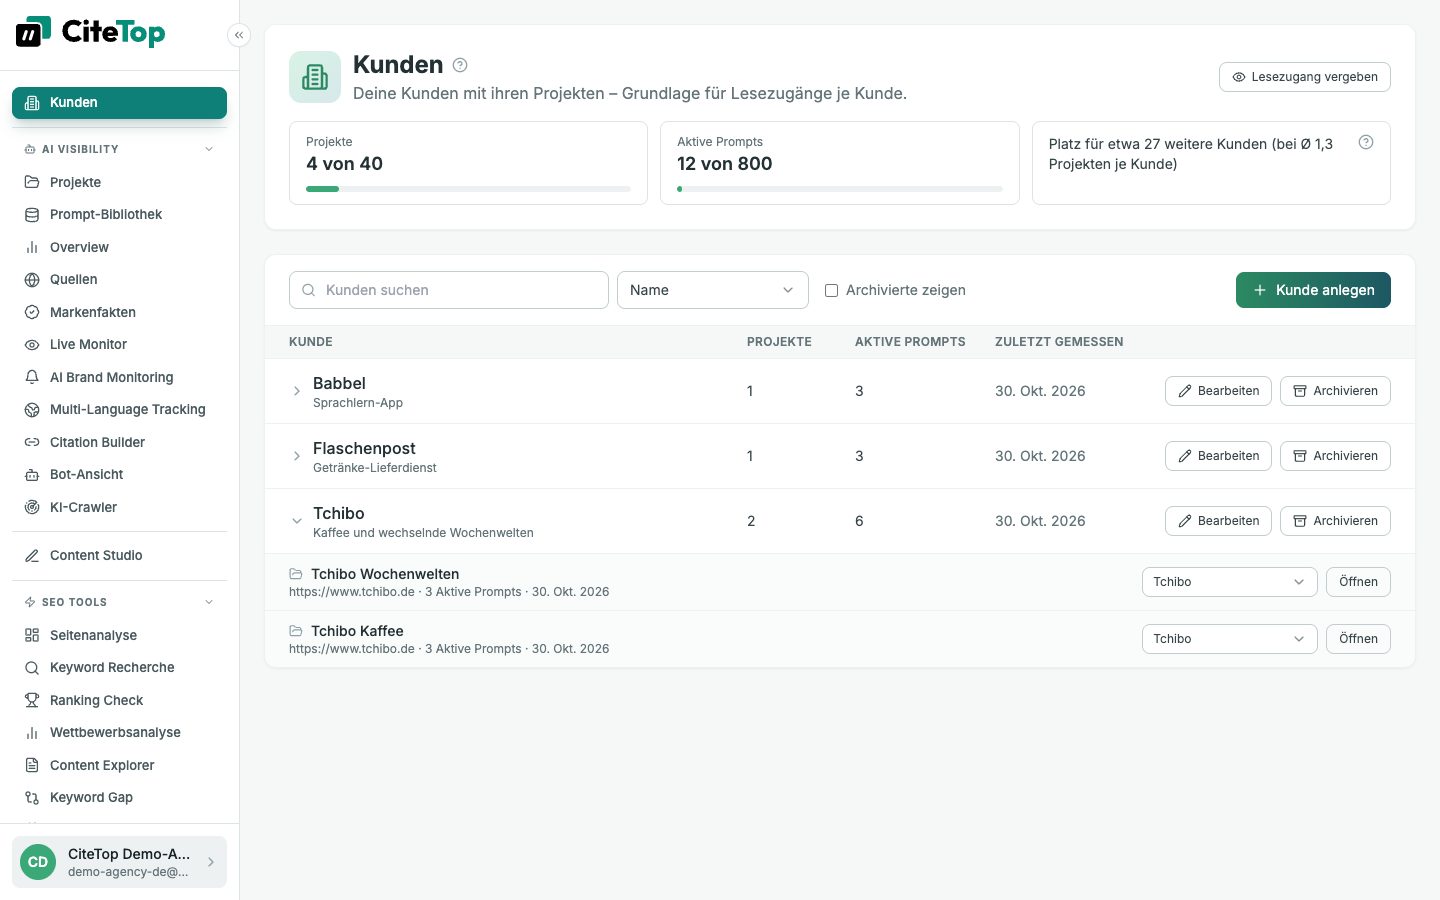Click the folder icon beside Tchibo Wochenwelten
This screenshot has height=900, width=1440.
[296, 574]
